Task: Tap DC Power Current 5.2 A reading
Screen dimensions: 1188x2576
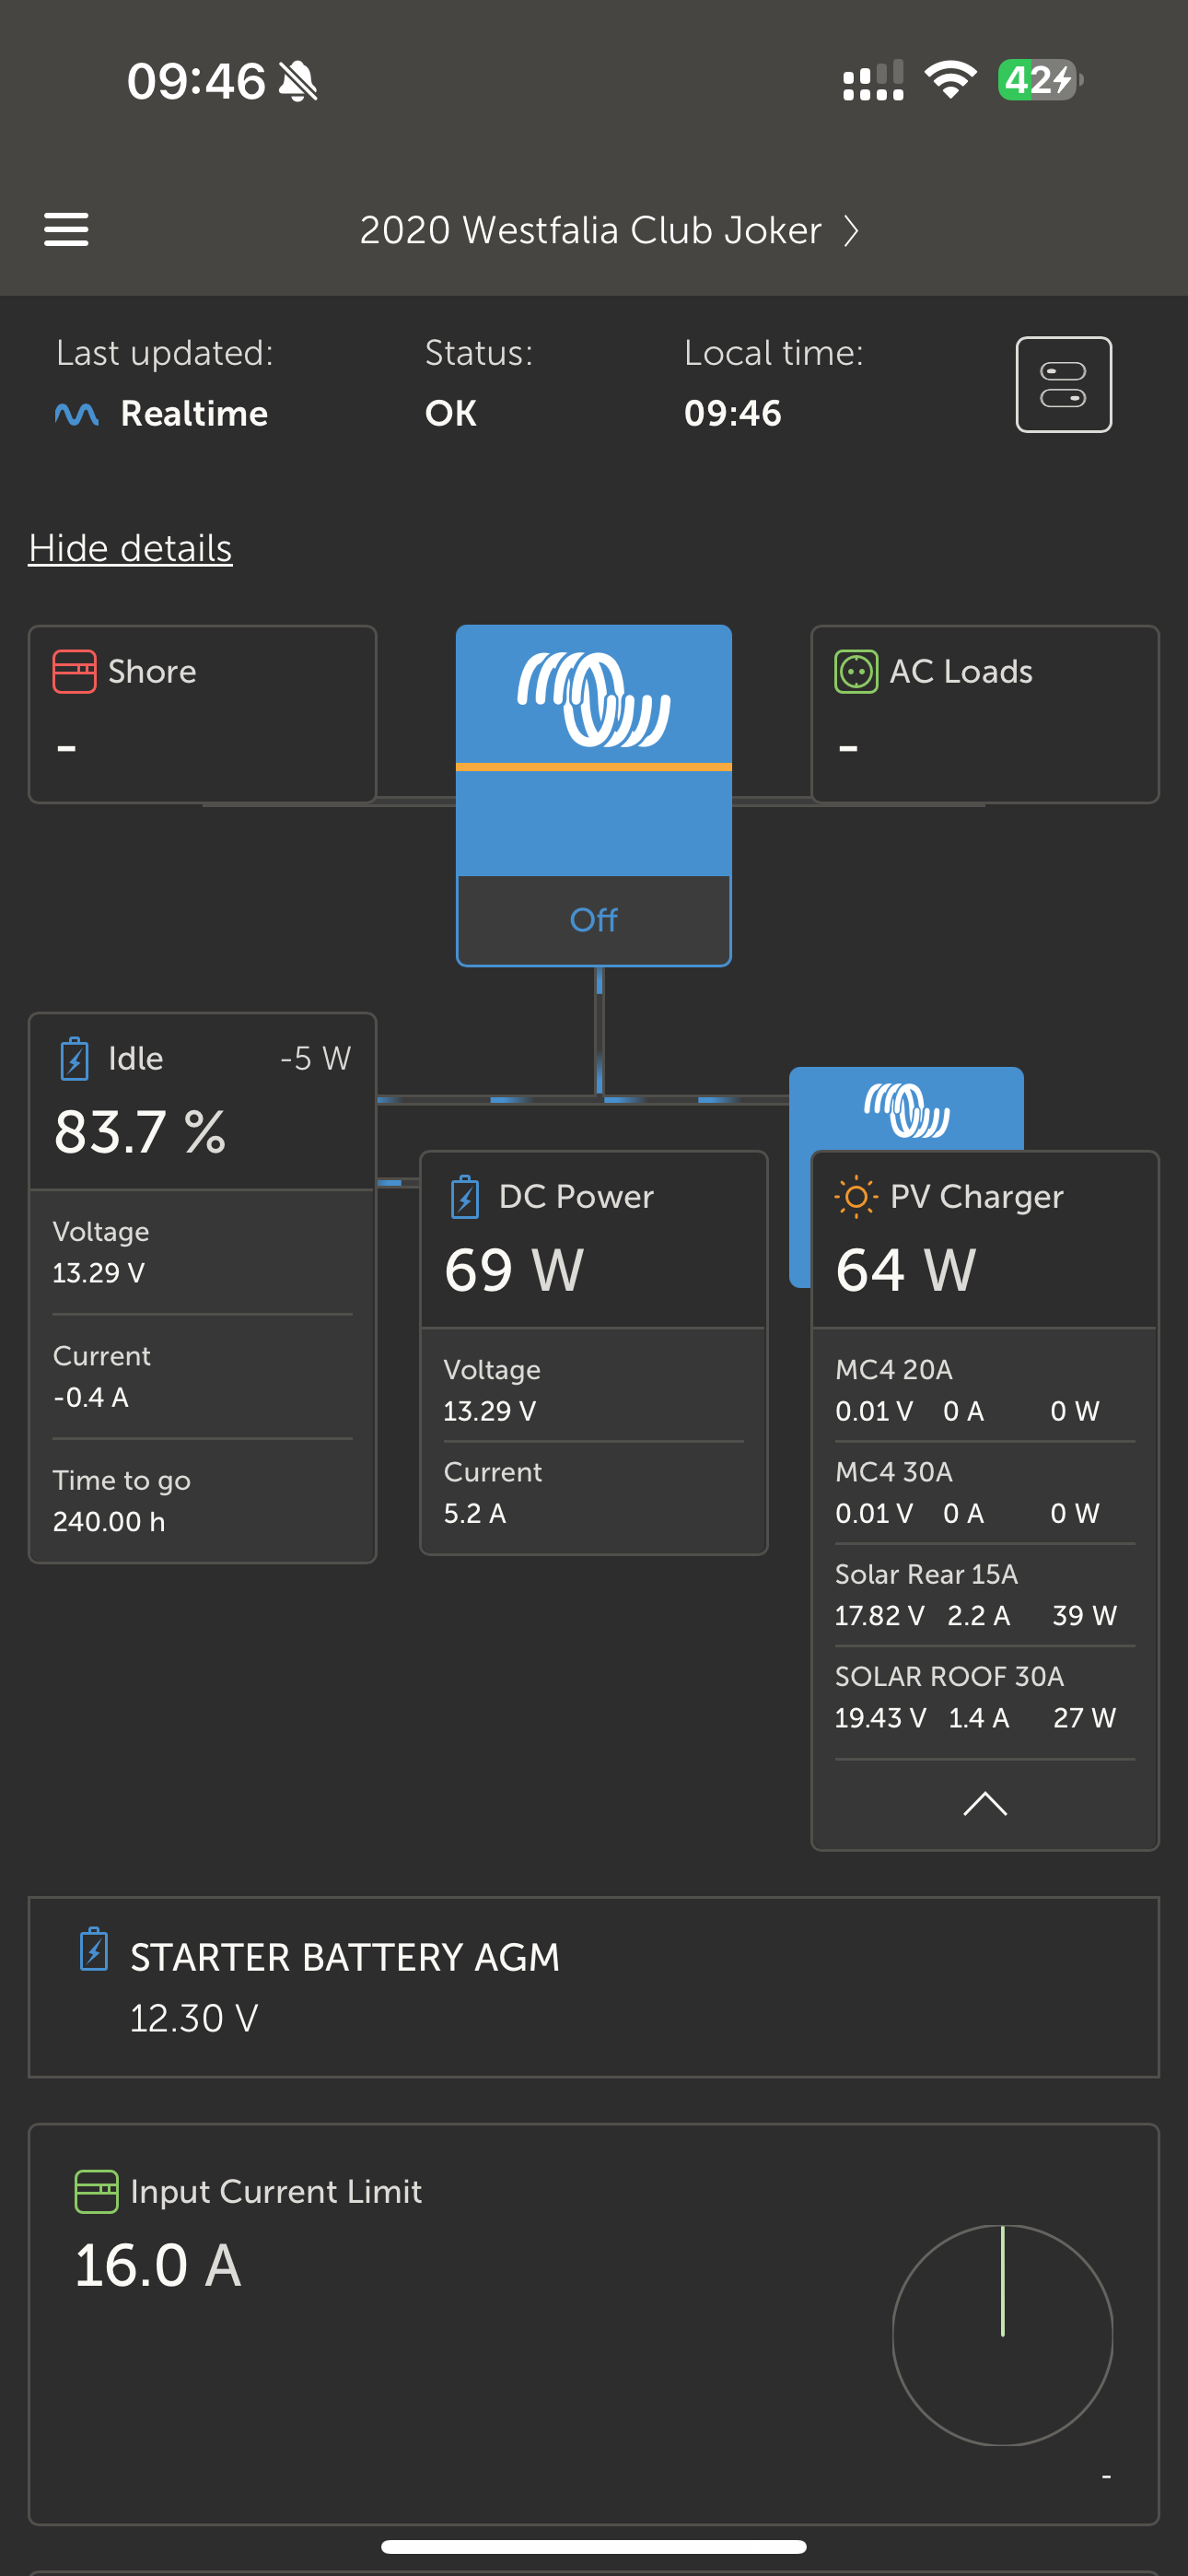Action: tap(474, 1514)
